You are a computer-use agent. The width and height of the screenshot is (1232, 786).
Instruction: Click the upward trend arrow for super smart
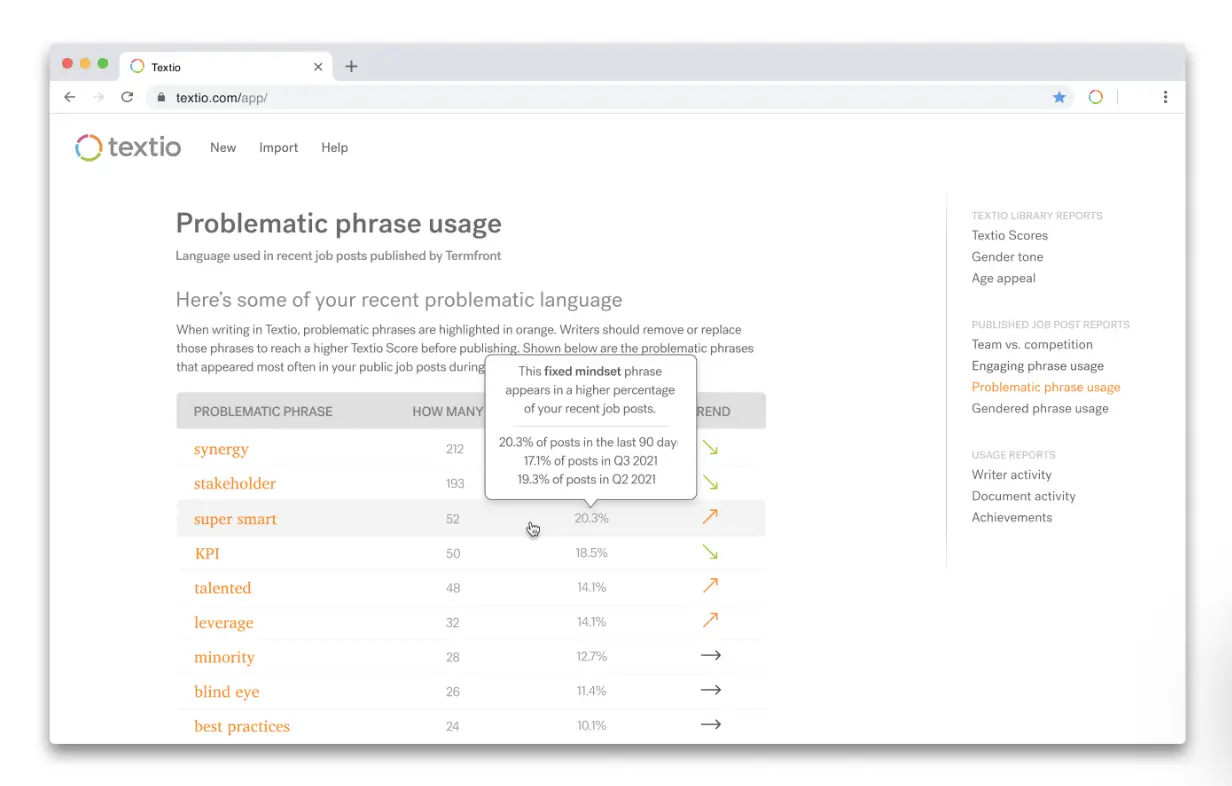[710, 517]
